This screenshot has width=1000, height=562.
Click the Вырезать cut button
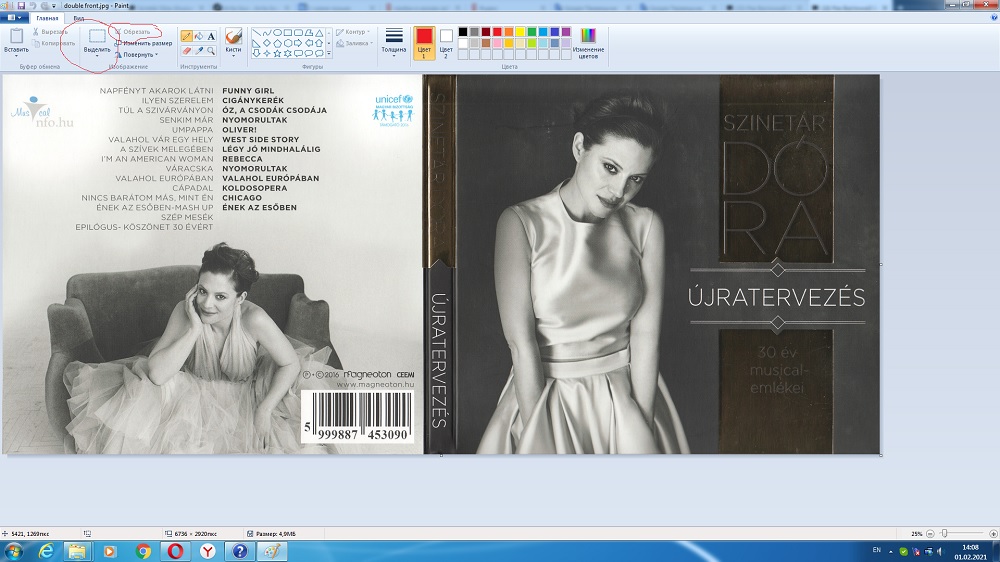(x=50, y=32)
